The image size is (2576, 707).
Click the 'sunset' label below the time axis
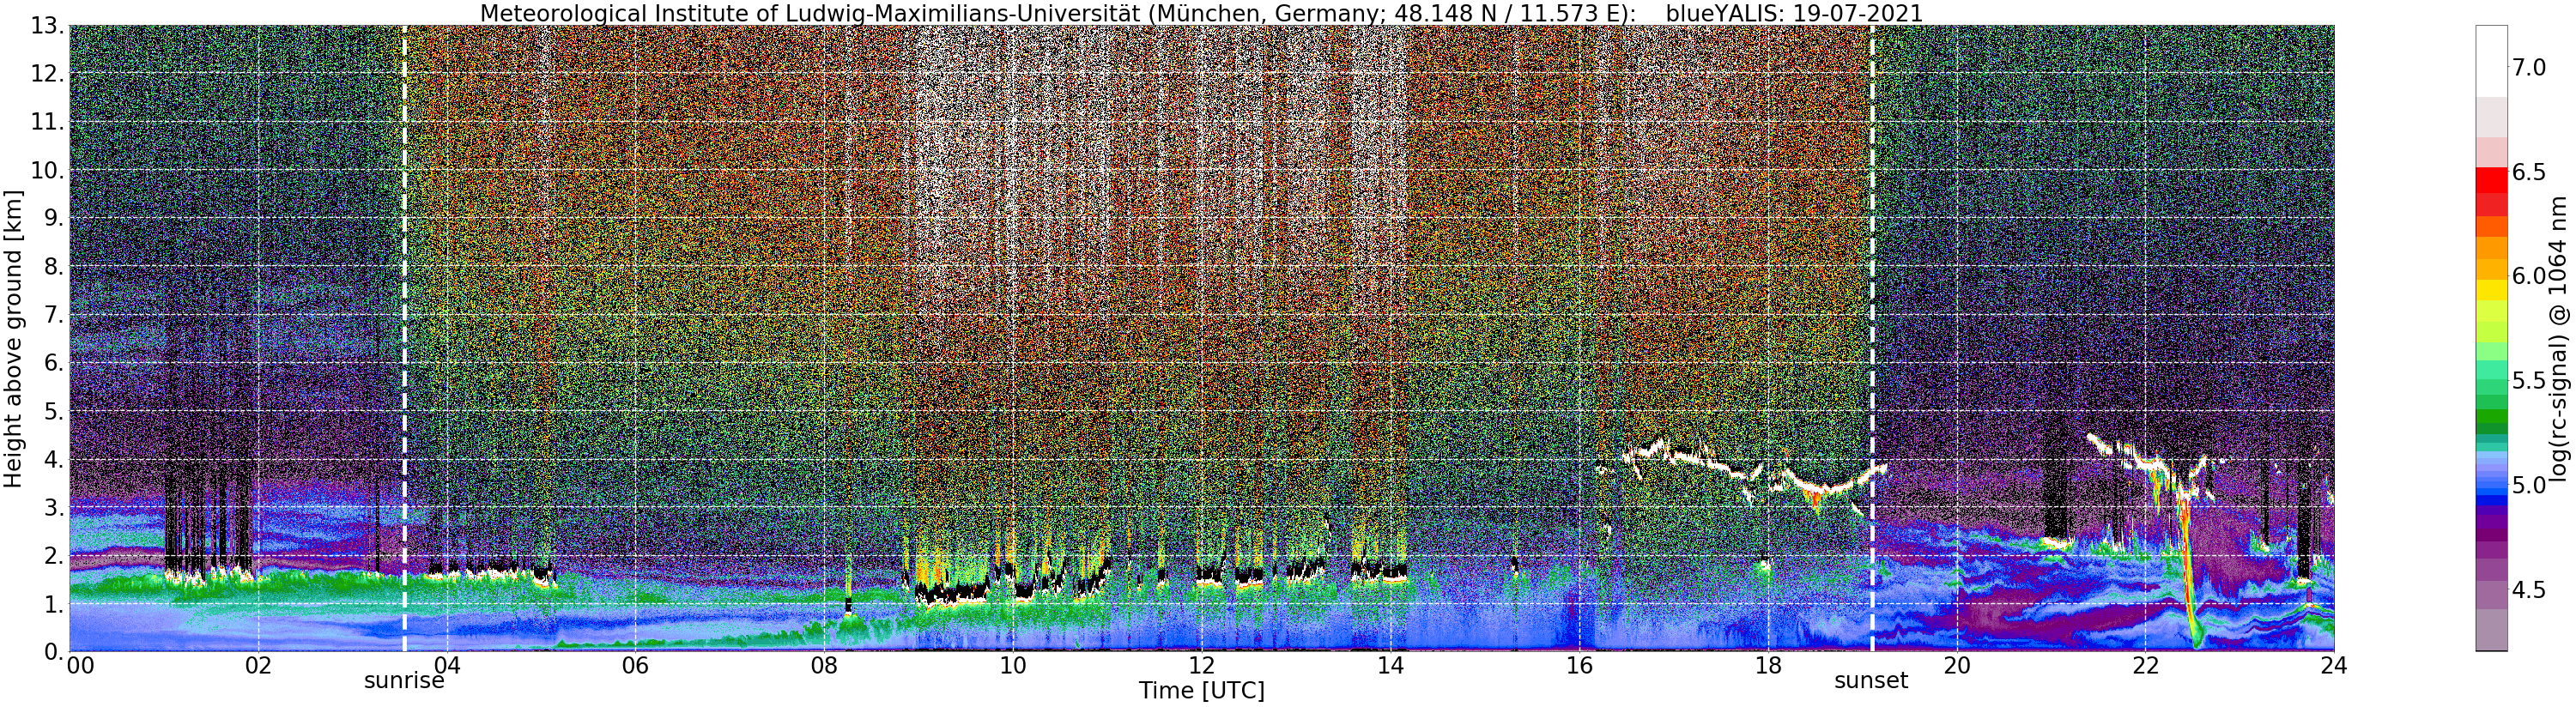pyautogui.click(x=1871, y=681)
